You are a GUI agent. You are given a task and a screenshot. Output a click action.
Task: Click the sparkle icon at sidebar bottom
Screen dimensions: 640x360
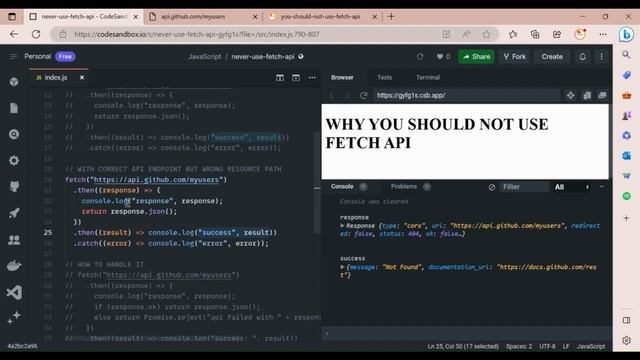click(14, 318)
